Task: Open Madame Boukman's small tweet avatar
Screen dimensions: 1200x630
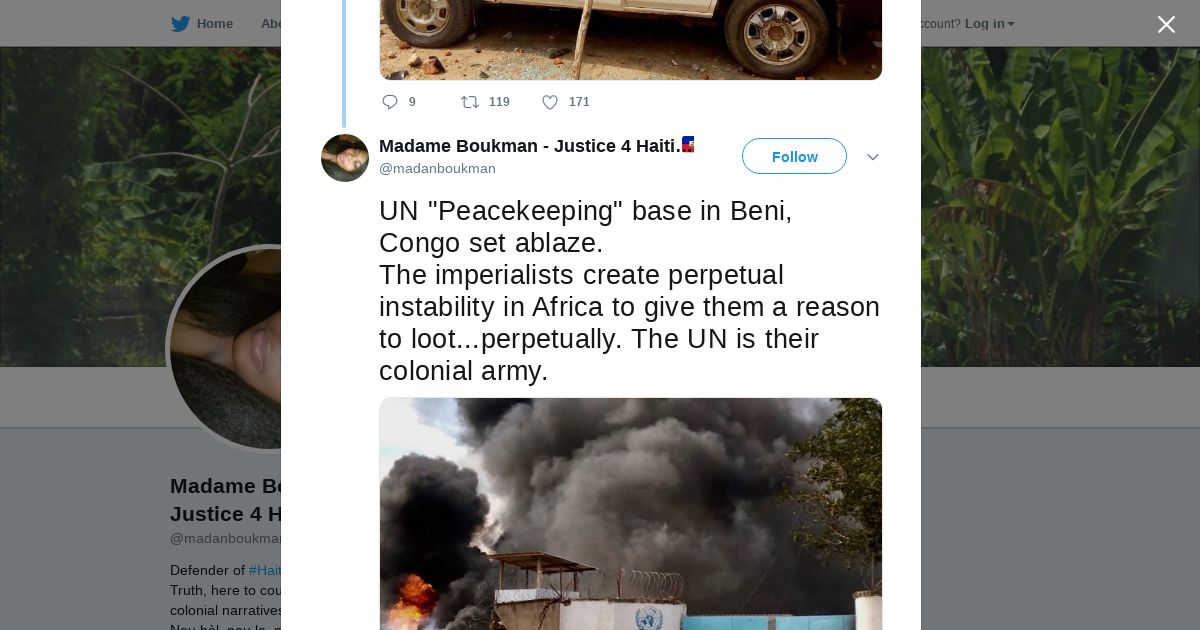Action: point(345,158)
